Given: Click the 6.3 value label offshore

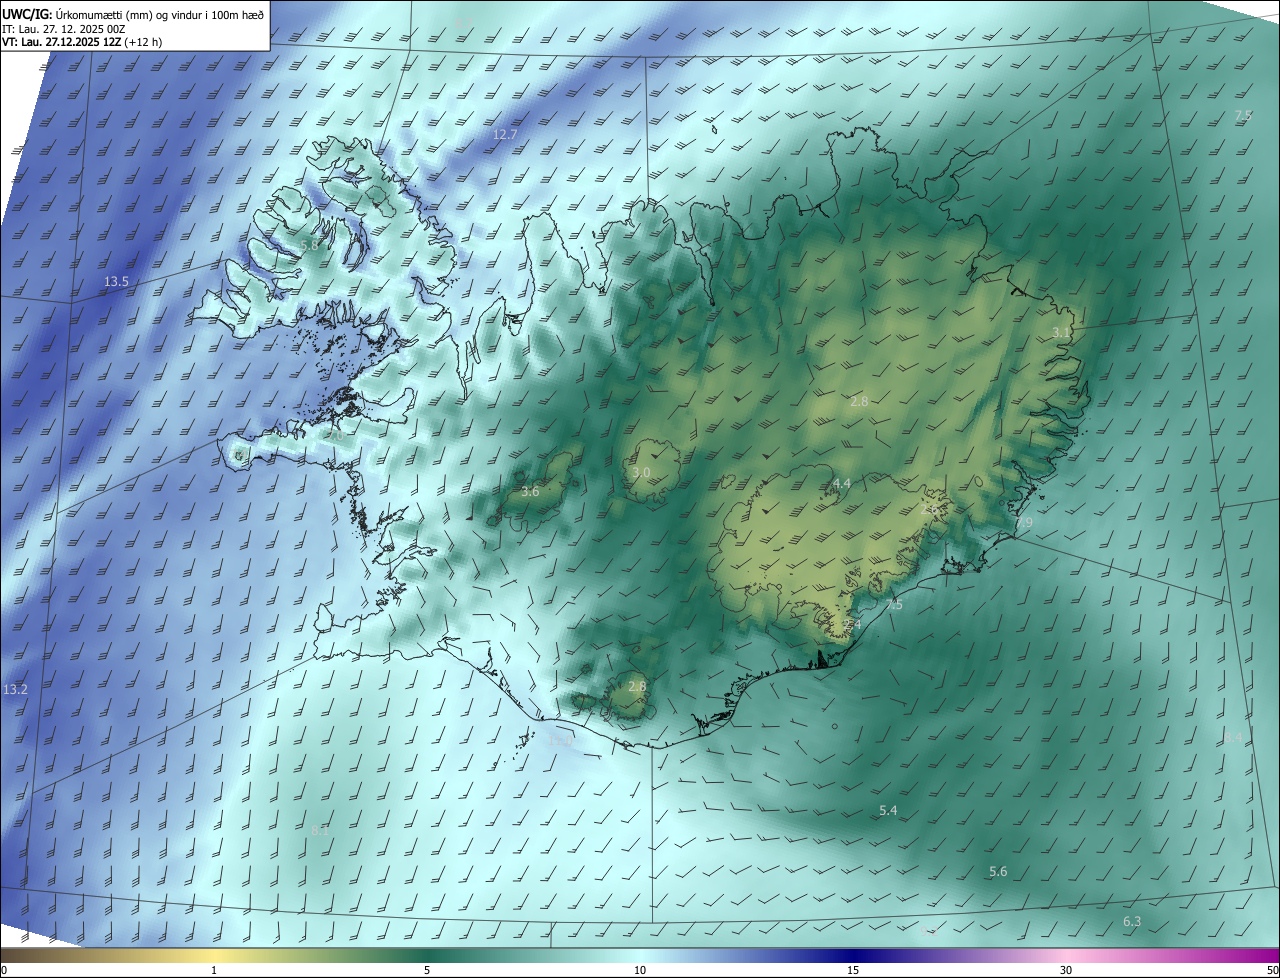Looking at the screenshot, I should pyautogui.click(x=1132, y=921).
